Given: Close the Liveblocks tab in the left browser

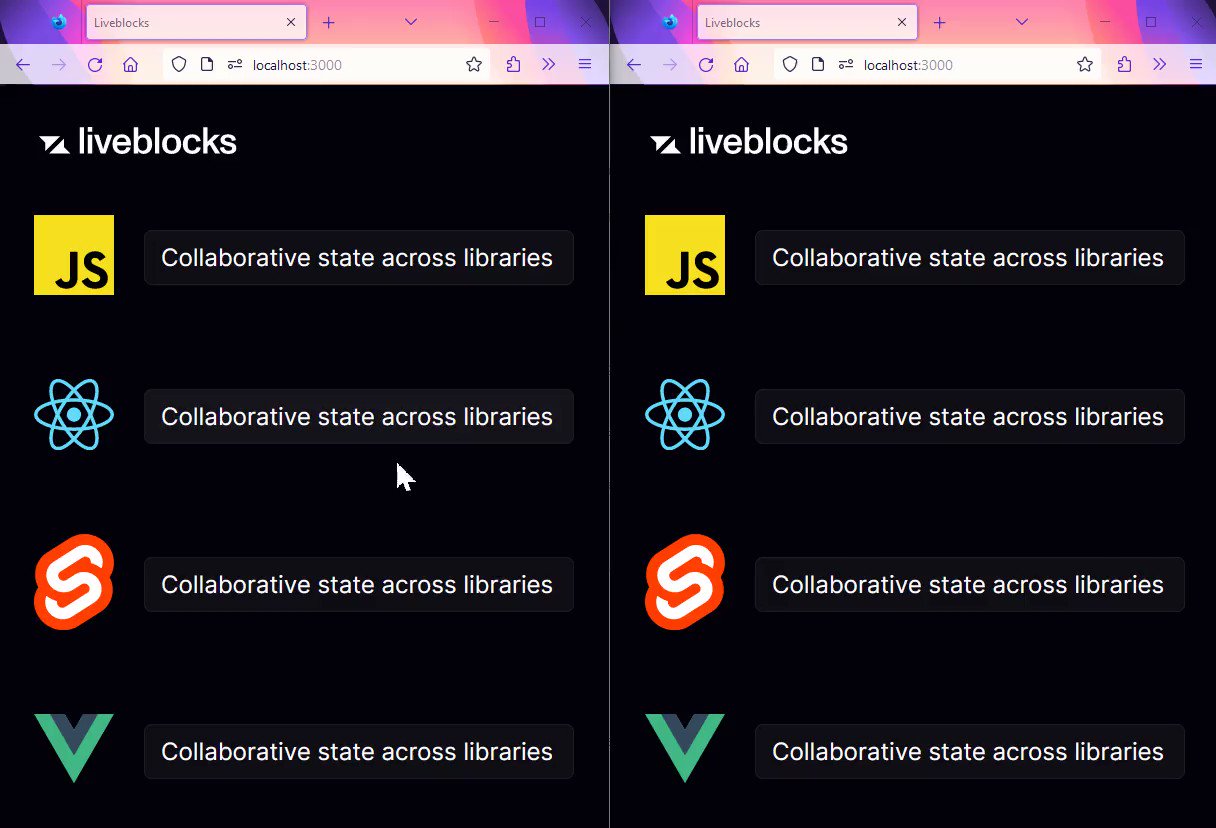Looking at the screenshot, I should click(x=291, y=22).
